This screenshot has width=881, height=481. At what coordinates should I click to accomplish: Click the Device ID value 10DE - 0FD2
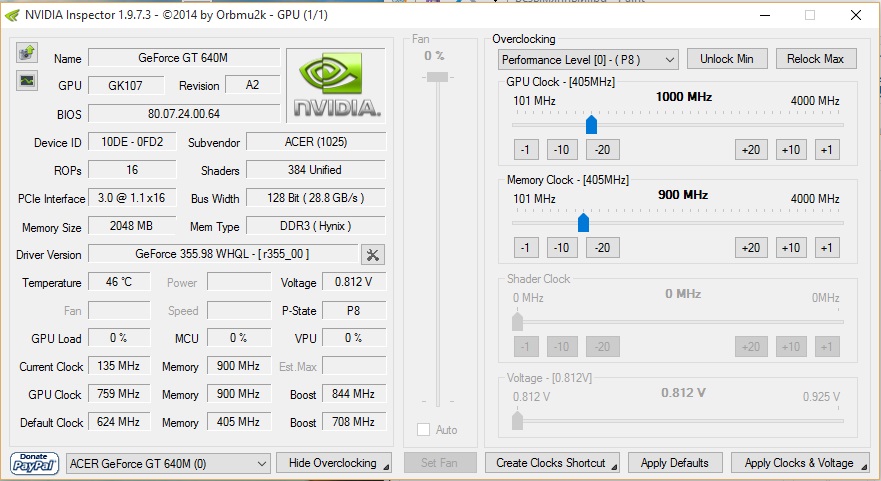coord(132,142)
